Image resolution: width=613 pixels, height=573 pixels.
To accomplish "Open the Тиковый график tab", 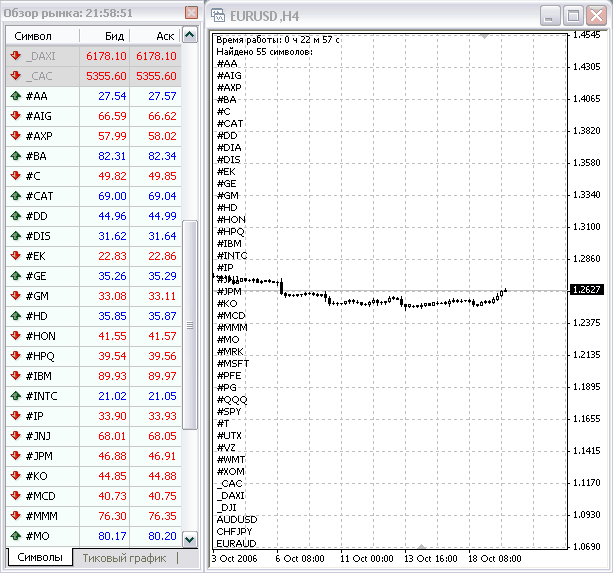I will click(124, 558).
